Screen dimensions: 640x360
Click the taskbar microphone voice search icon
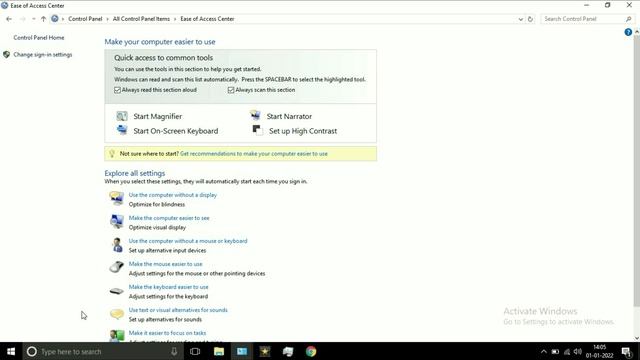pyautogui.click(x=174, y=351)
